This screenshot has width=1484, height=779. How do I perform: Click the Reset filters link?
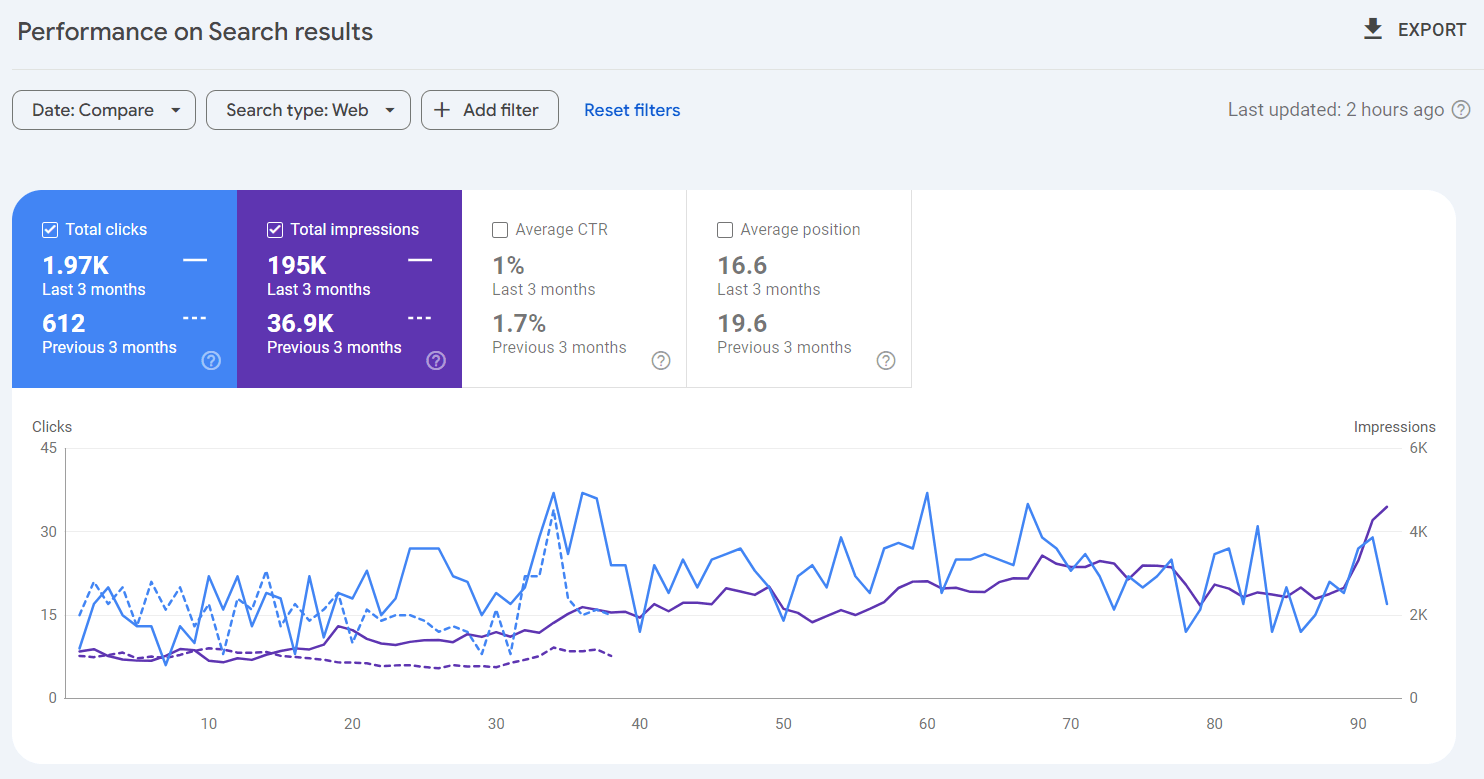coord(632,110)
